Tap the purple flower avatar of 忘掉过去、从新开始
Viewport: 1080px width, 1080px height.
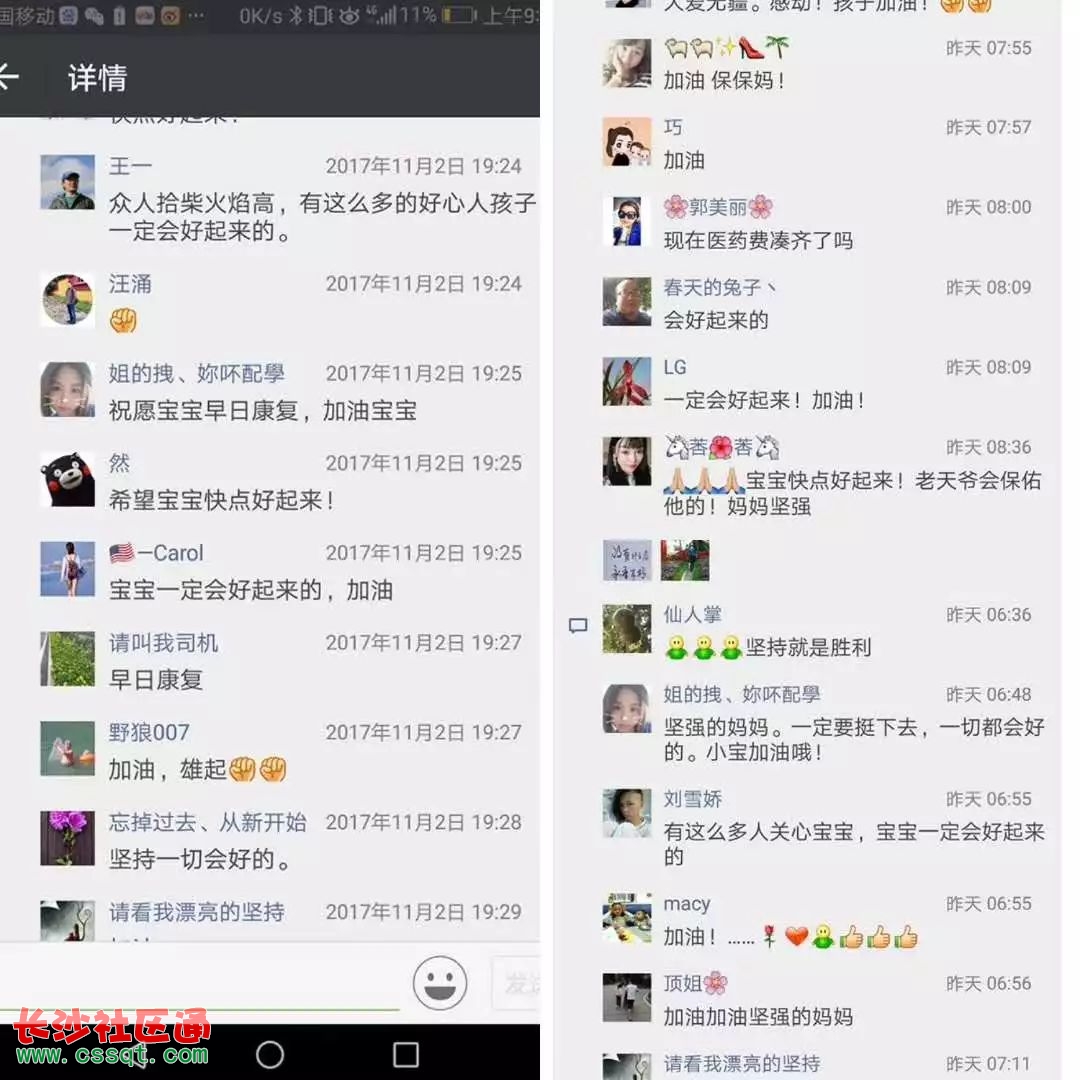click(x=68, y=838)
